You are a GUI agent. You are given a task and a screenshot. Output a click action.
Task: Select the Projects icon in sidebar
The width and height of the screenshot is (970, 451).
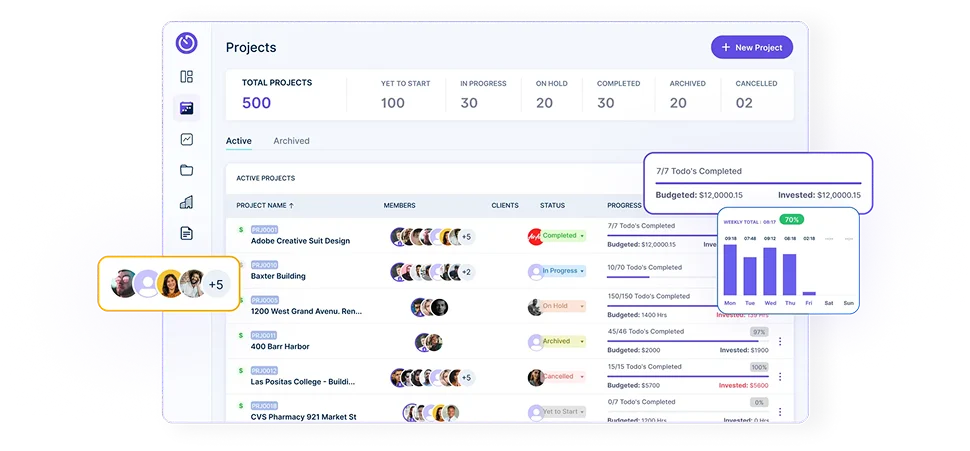click(x=186, y=108)
